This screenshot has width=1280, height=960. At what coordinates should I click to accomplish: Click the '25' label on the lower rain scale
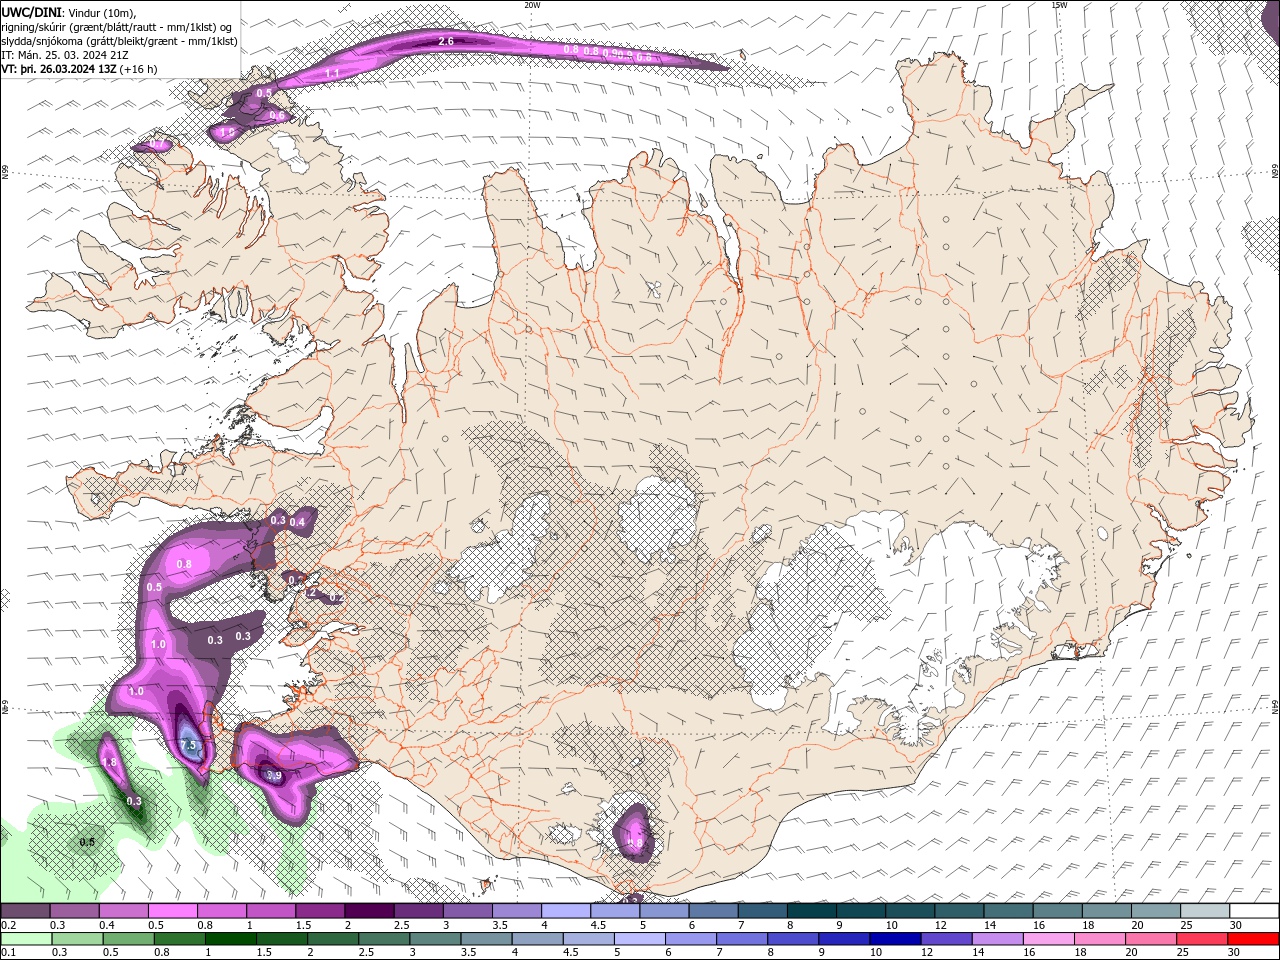coord(1183,953)
